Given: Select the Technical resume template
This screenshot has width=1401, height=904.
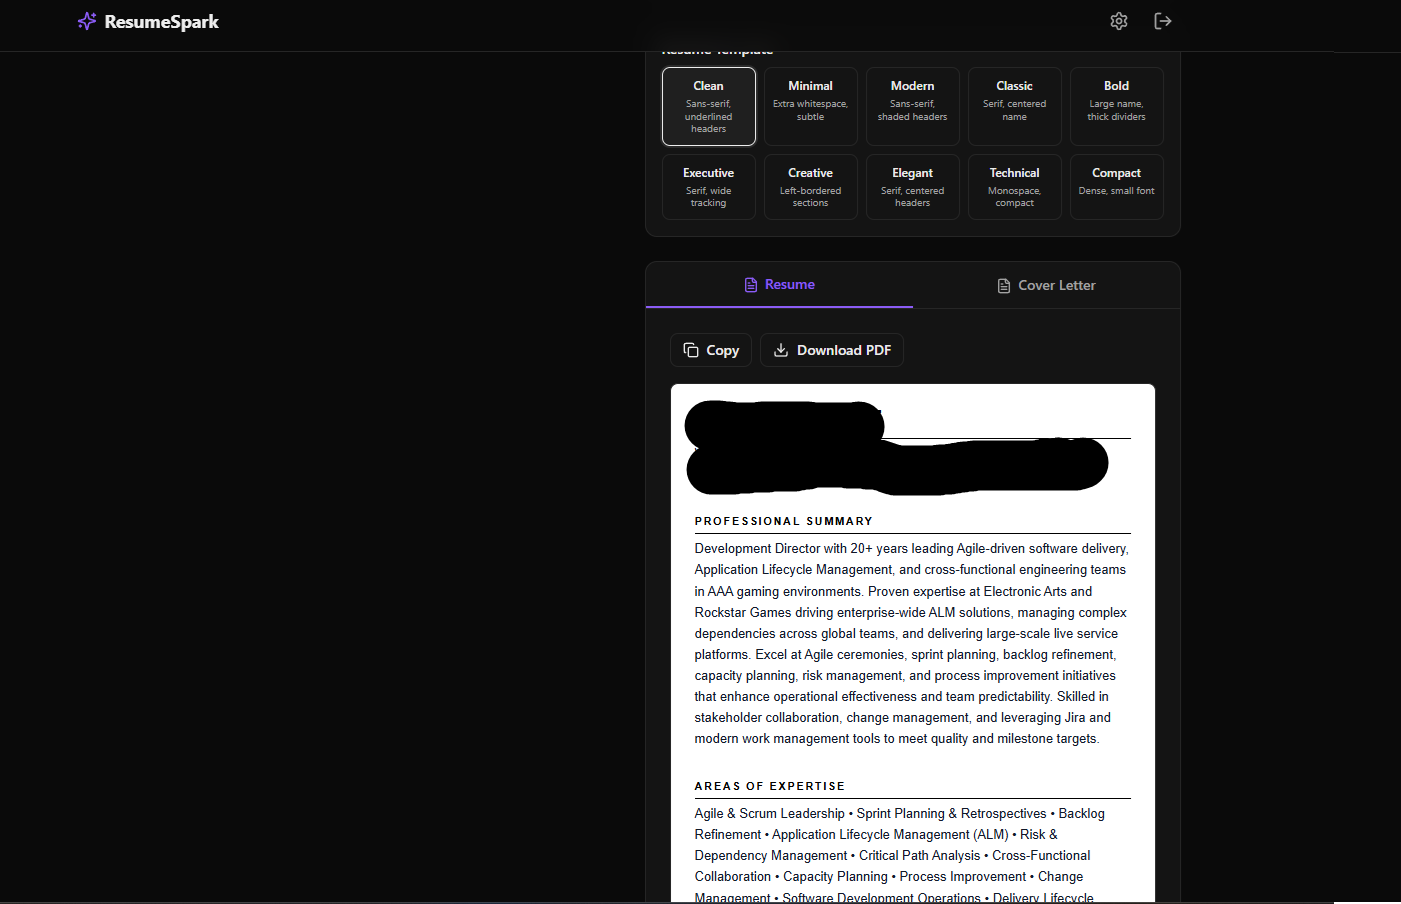Looking at the screenshot, I should (1015, 187).
